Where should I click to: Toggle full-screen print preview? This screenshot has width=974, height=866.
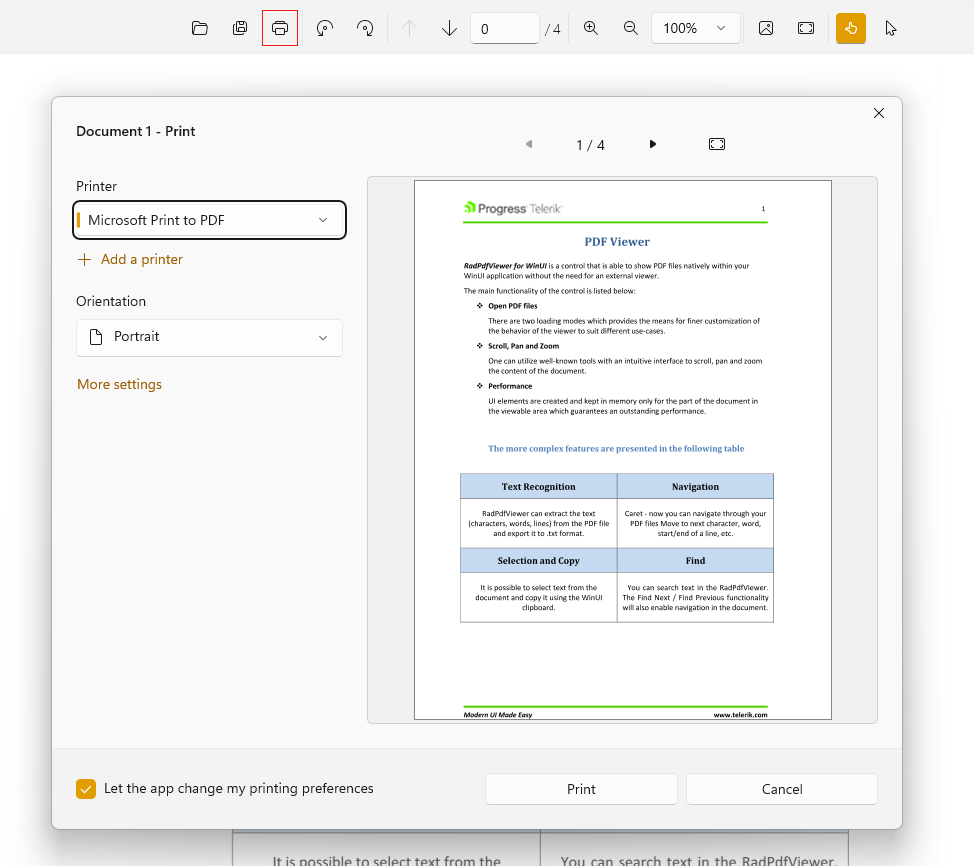(x=717, y=144)
